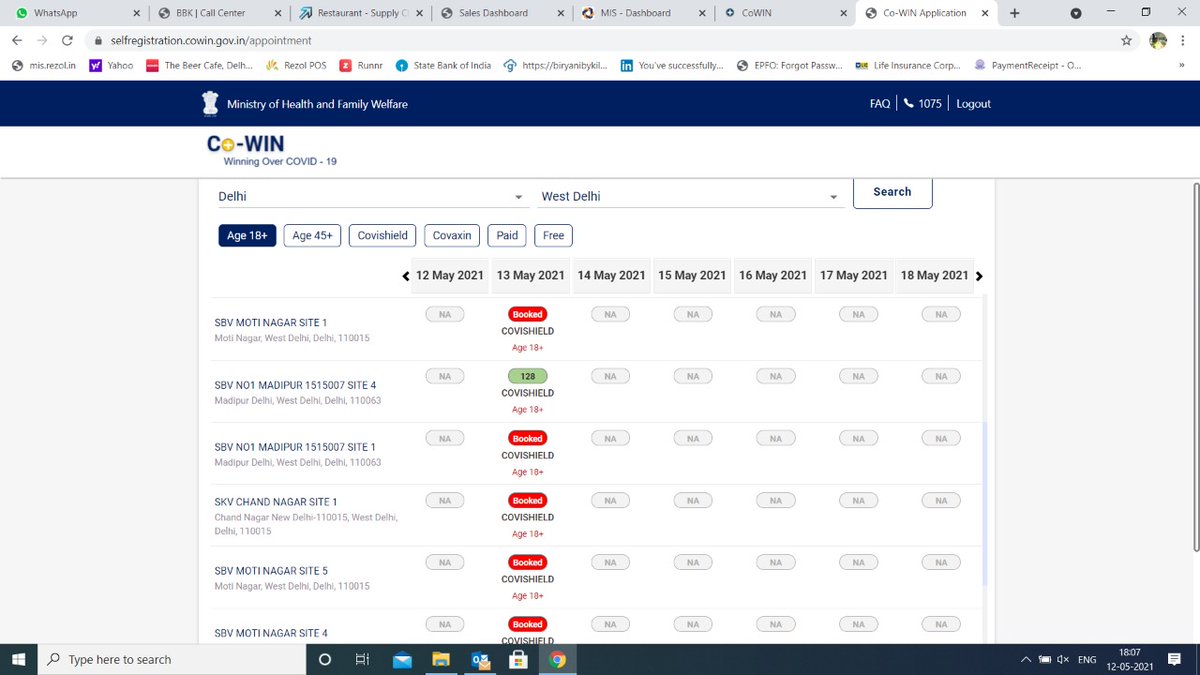
Task: Open a new browser tab with plus icon
Action: tap(1015, 13)
